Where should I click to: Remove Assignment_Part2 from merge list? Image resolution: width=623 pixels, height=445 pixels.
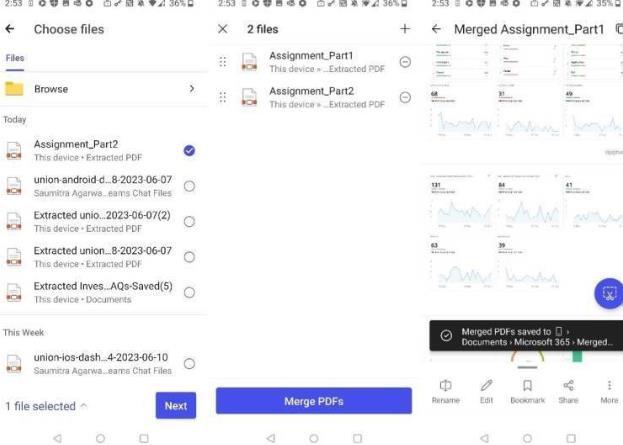[405, 97]
